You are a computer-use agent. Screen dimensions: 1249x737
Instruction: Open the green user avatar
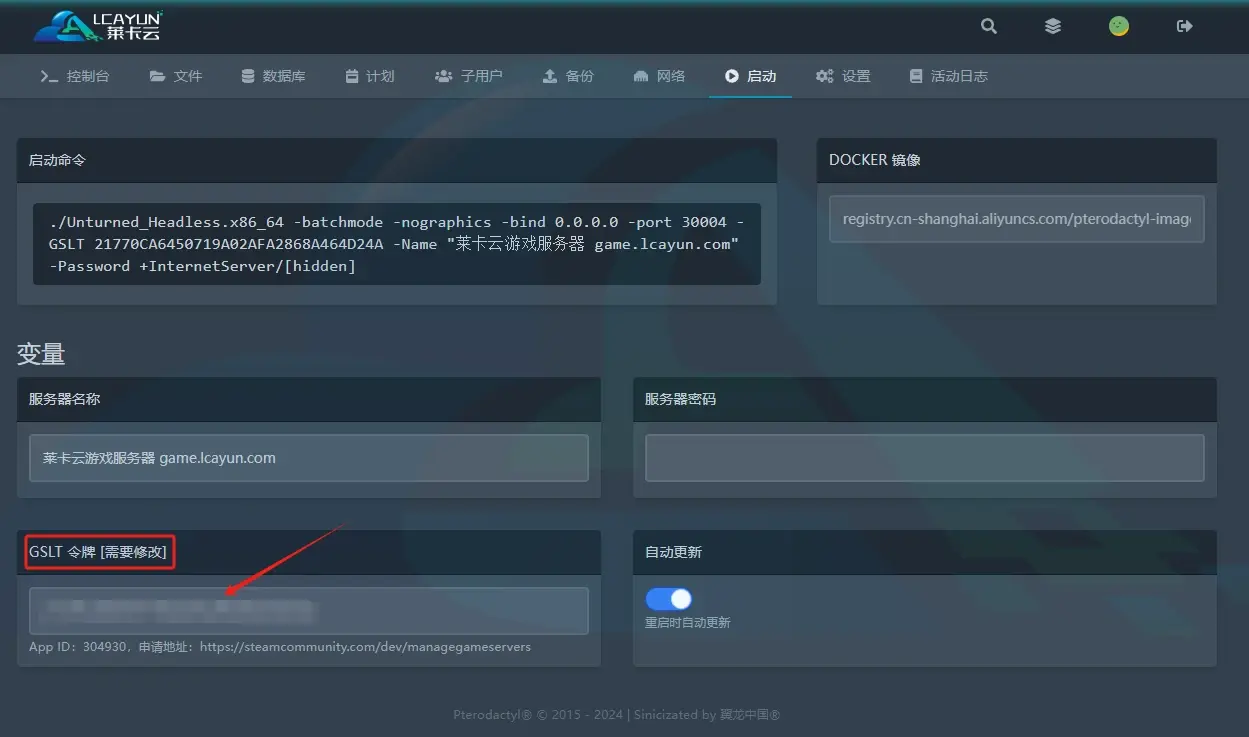click(1119, 26)
